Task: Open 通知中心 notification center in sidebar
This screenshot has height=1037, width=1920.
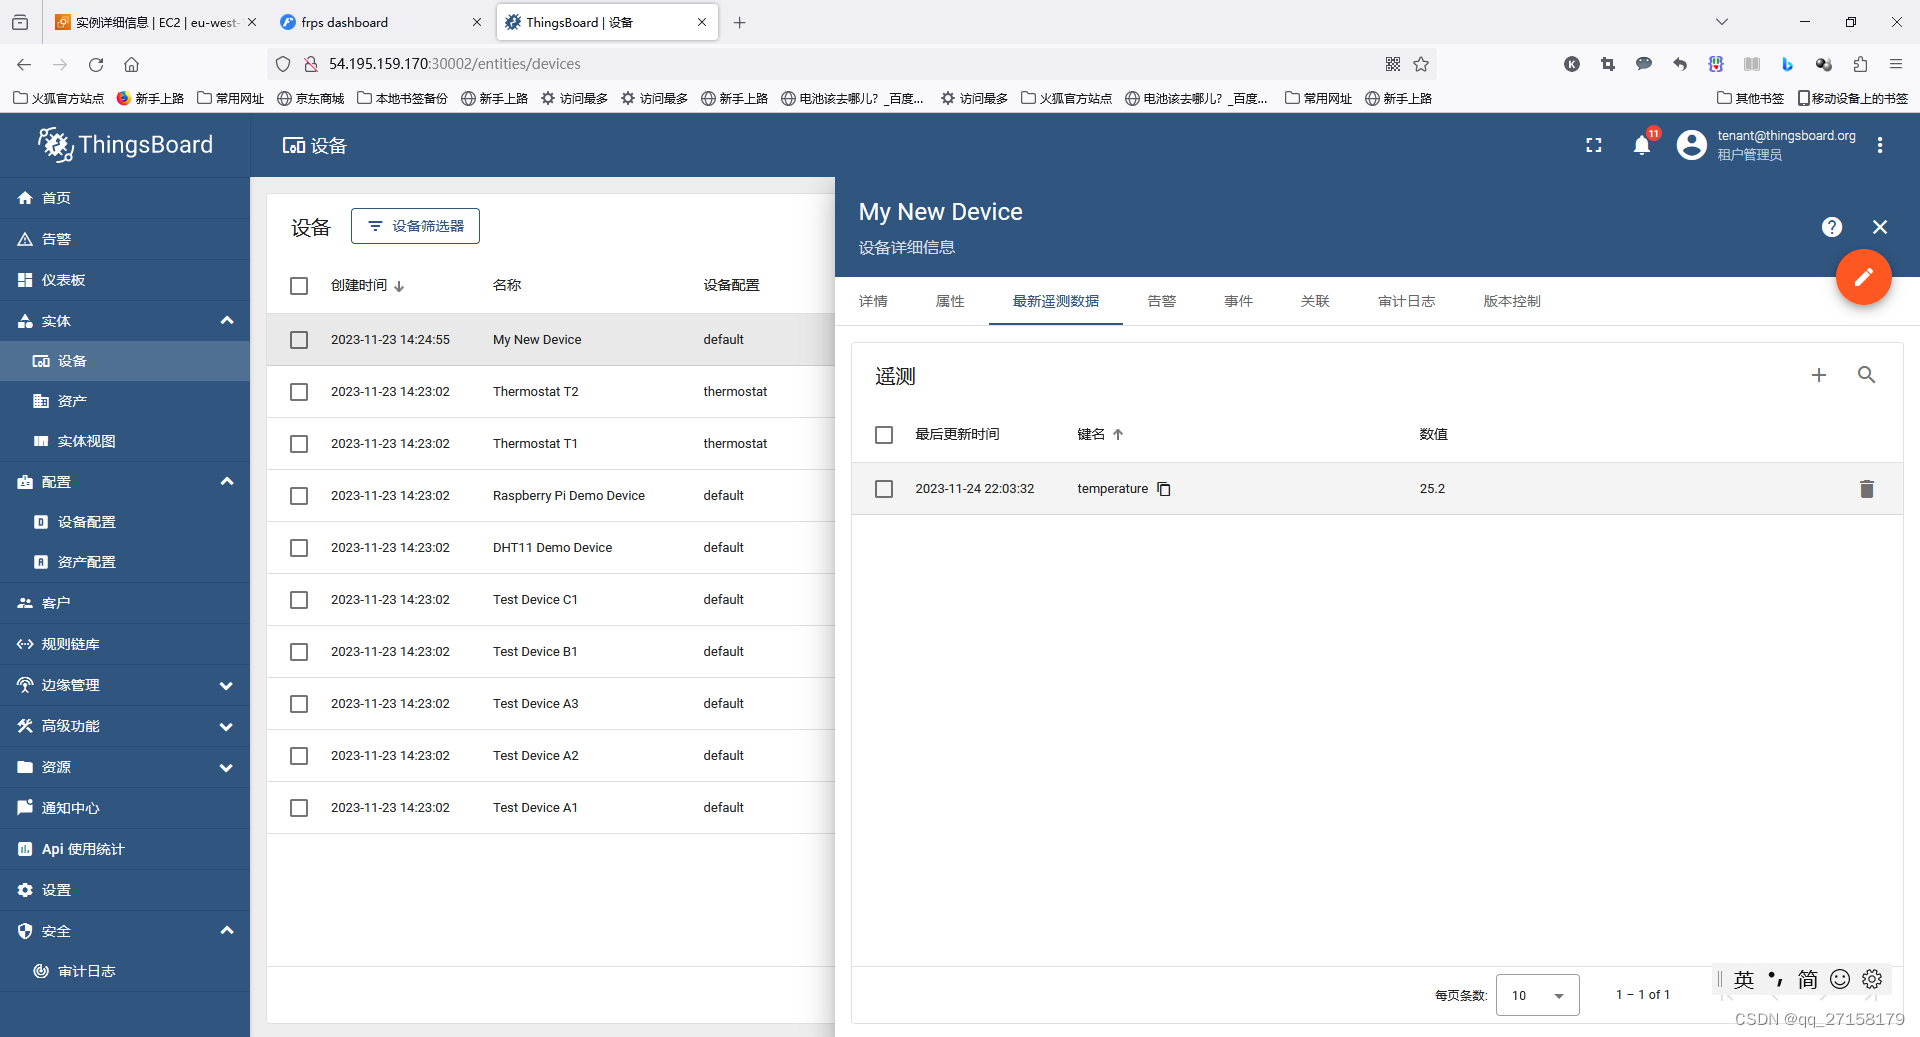Action: point(125,808)
